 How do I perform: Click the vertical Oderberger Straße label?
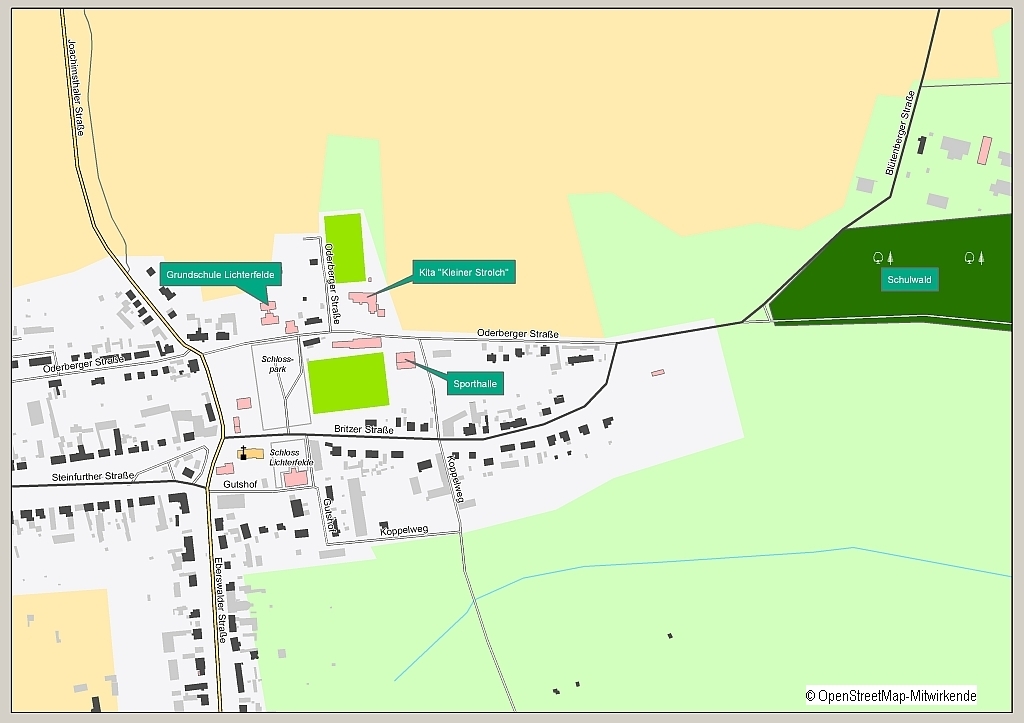(332, 283)
